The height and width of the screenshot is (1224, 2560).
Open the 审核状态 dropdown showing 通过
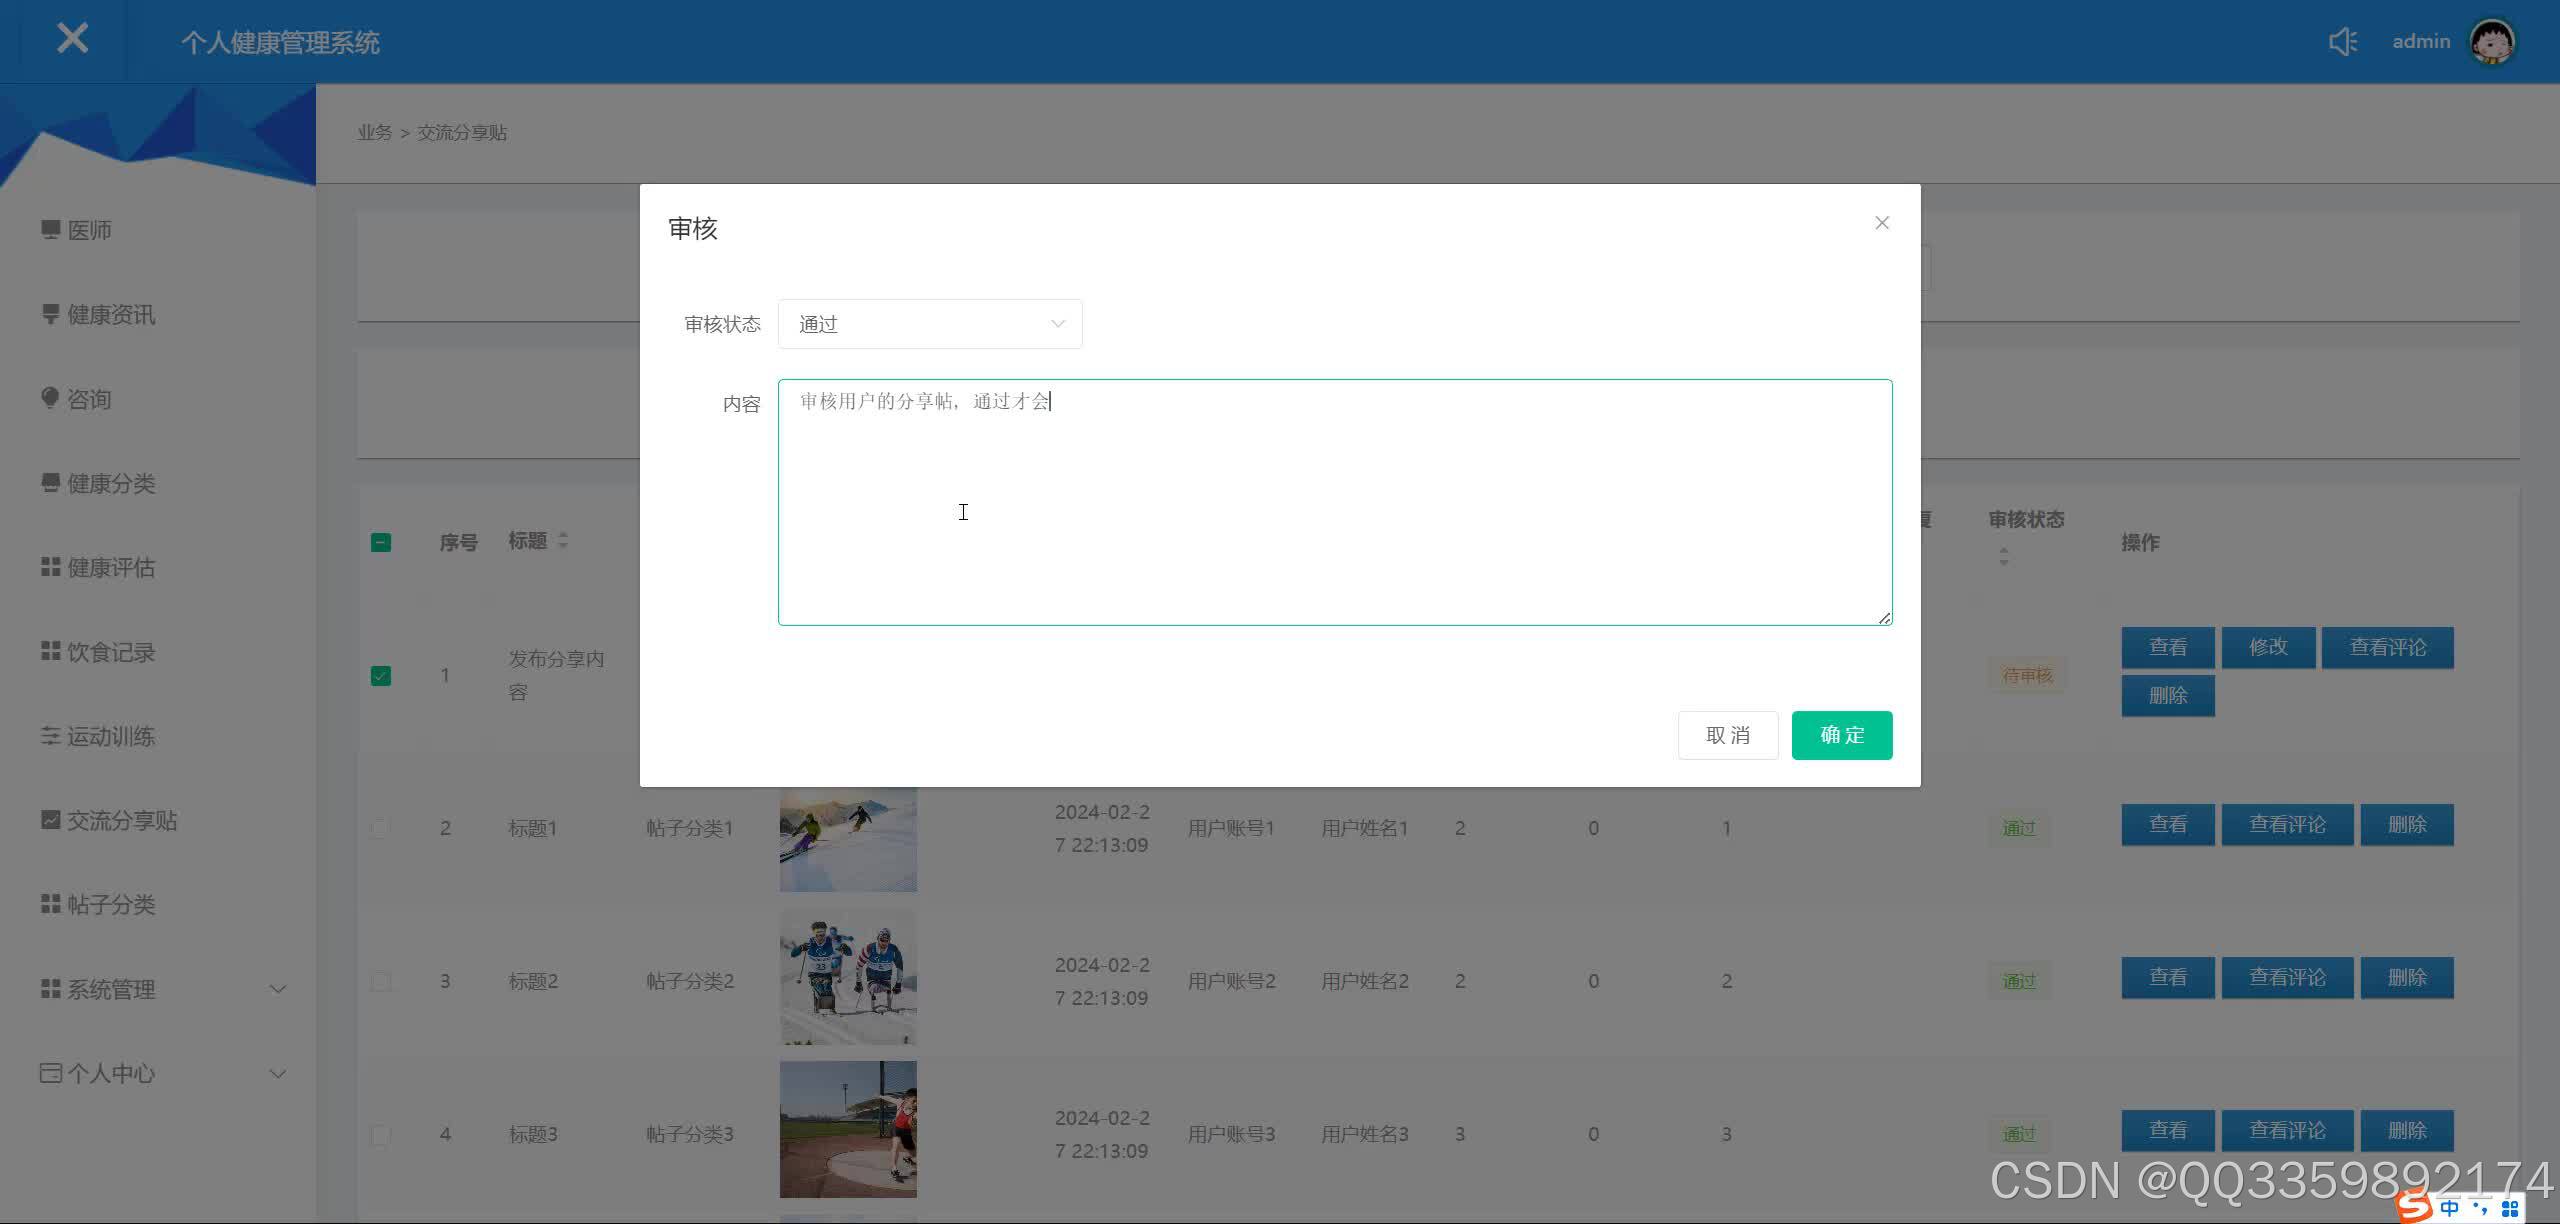(x=929, y=324)
